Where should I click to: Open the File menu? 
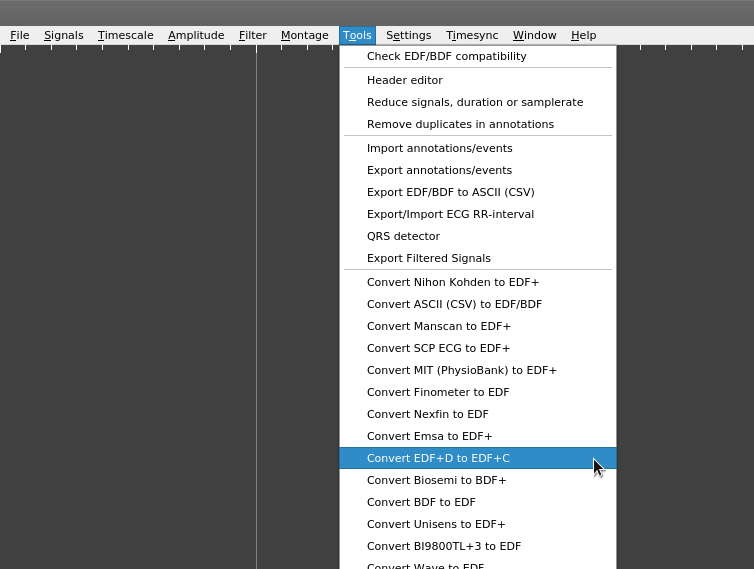click(x=19, y=36)
